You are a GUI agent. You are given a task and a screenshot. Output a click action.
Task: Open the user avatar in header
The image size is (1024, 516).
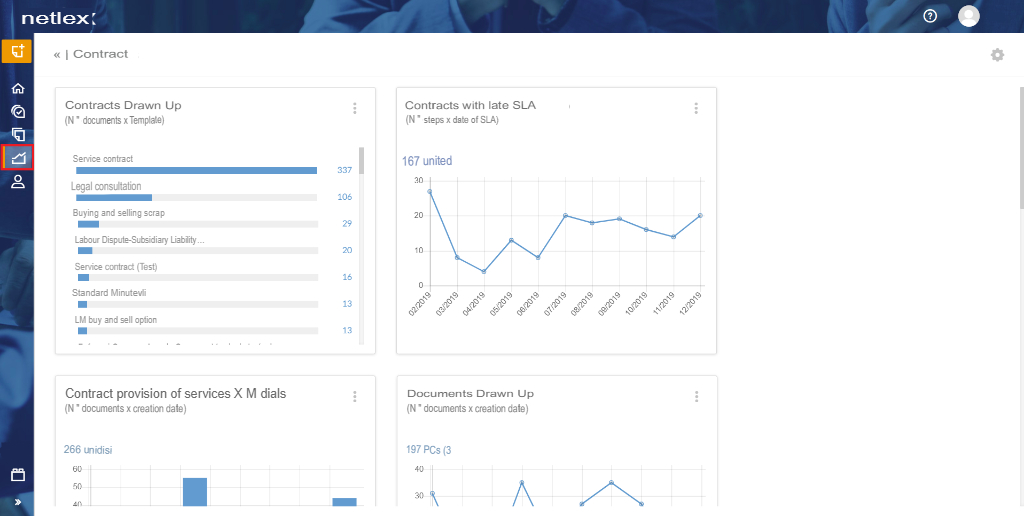point(968,16)
